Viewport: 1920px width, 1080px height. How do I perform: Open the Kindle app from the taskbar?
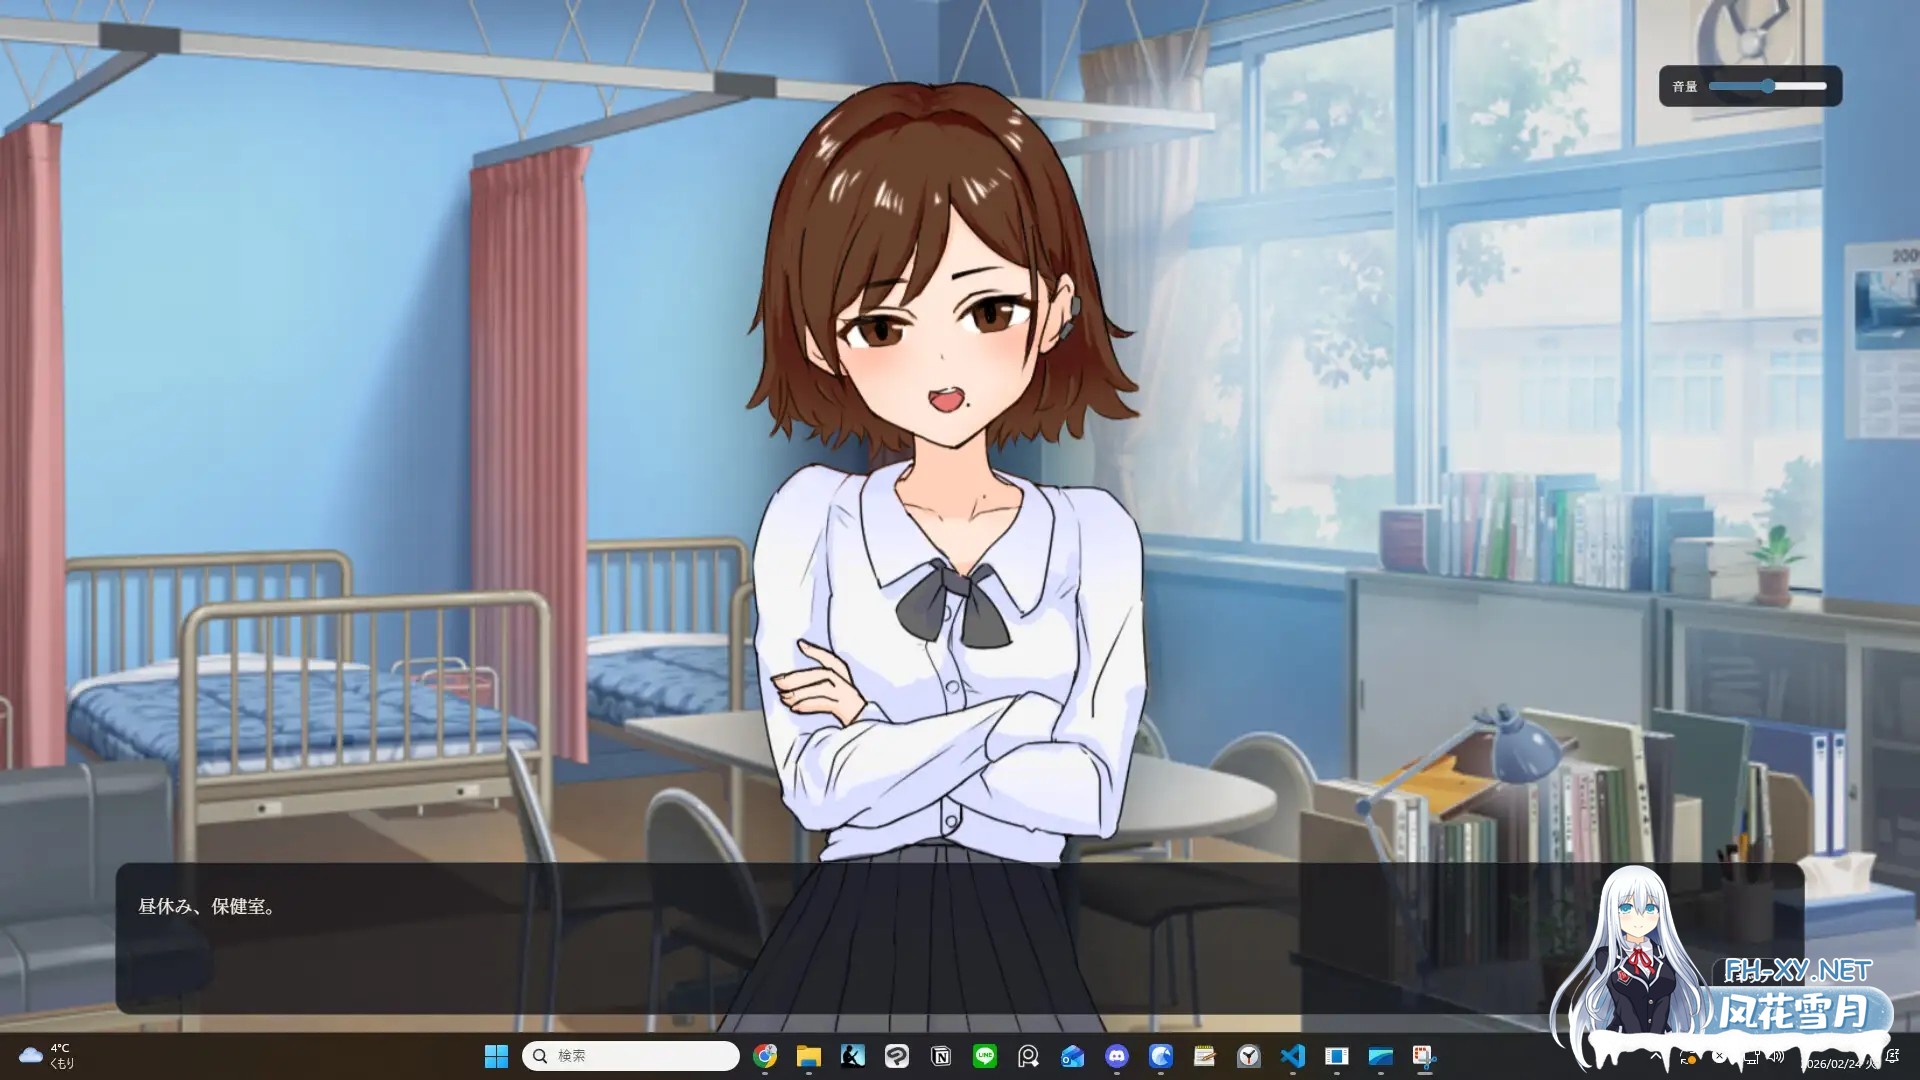pos(851,1056)
